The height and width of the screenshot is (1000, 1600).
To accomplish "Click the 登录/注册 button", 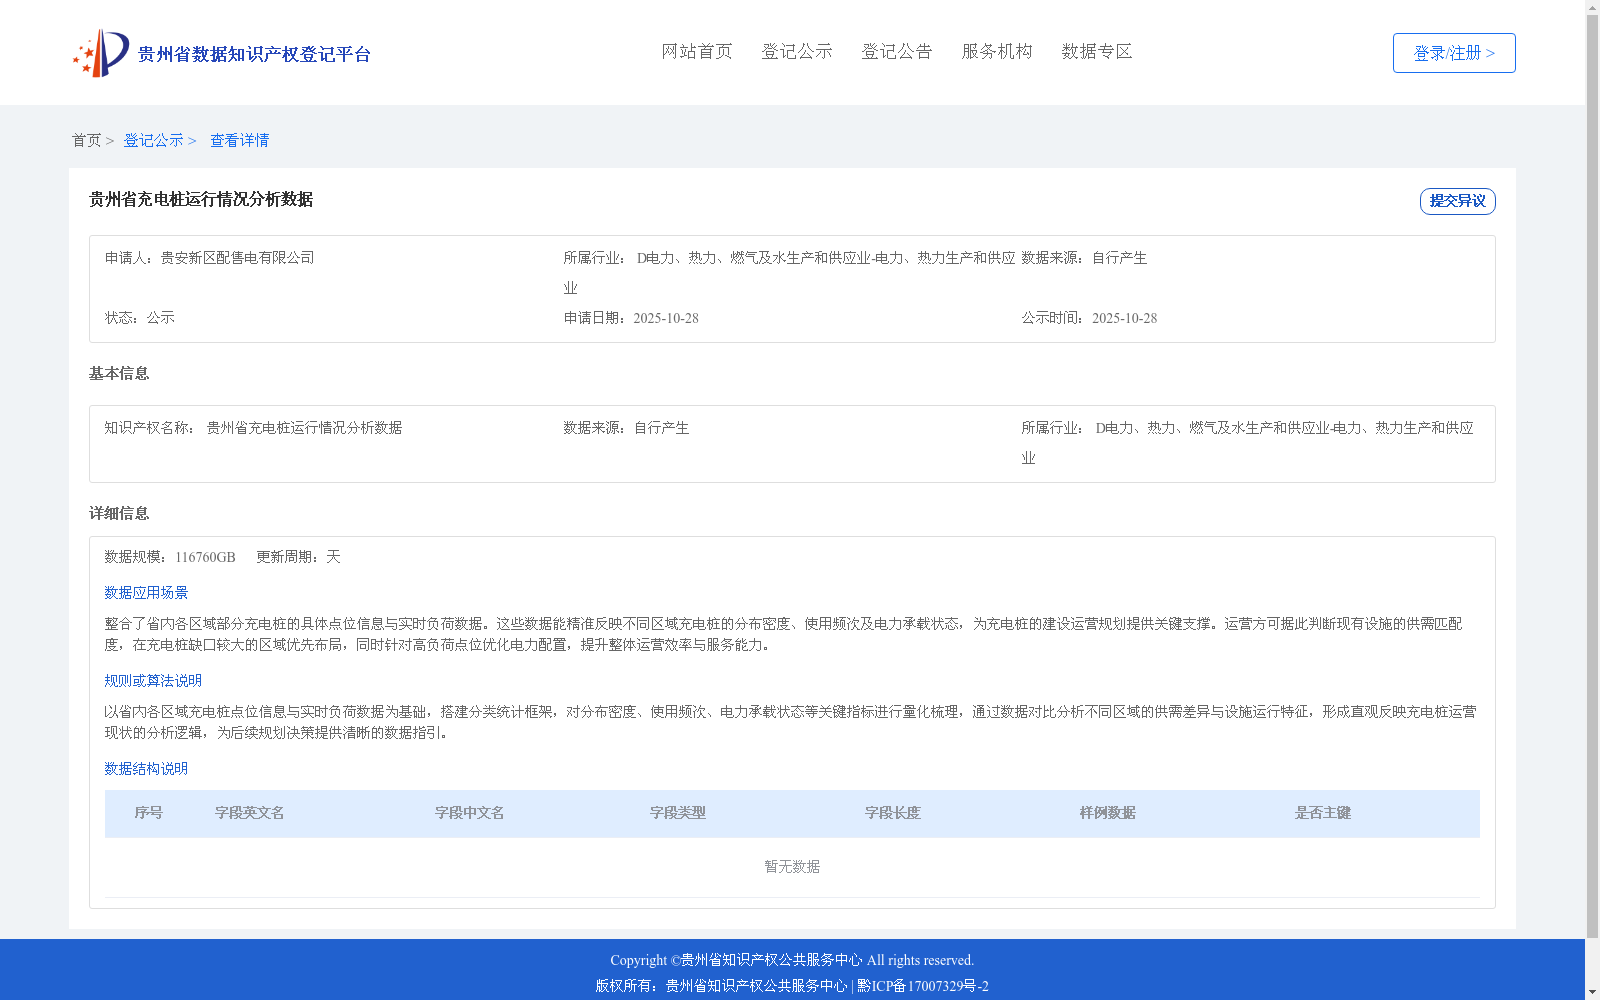I will coord(1452,53).
